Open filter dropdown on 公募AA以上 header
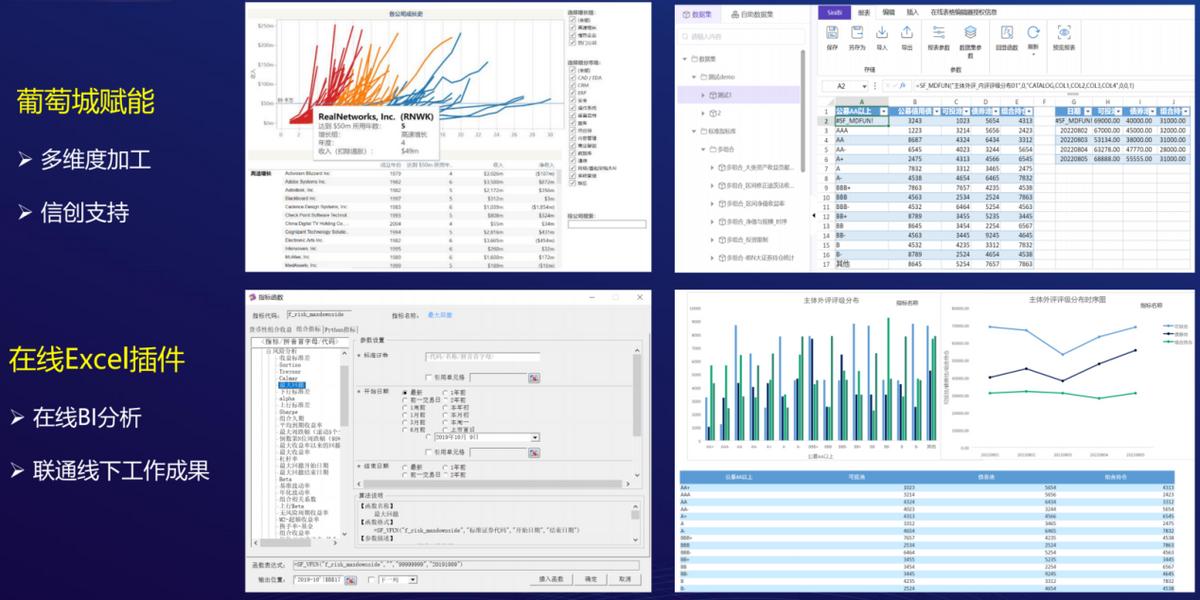1200x600 pixels. pyautogui.click(x=883, y=111)
